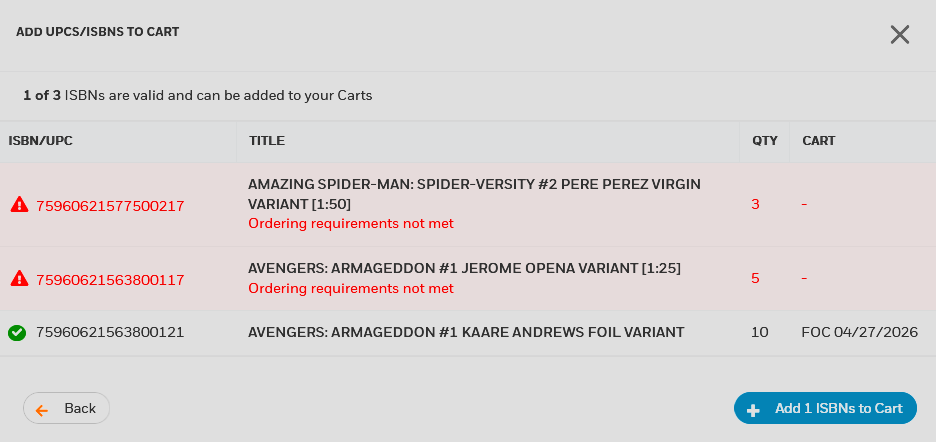Click the orange back arrow icon
The image size is (936, 442).
click(42, 410)
